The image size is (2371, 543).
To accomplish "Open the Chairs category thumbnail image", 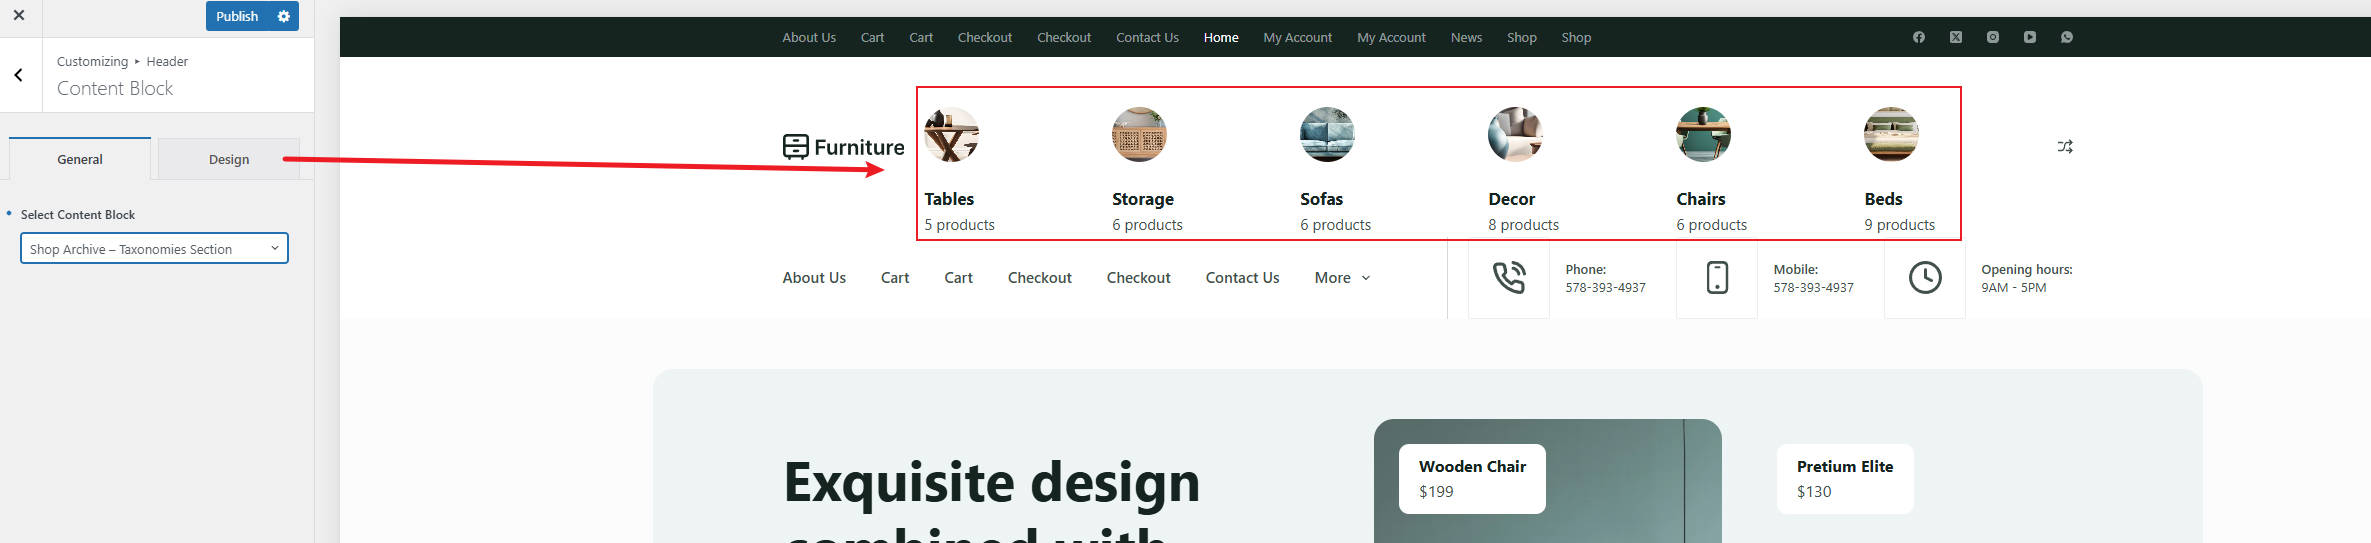I will (x=1703, y=134).
